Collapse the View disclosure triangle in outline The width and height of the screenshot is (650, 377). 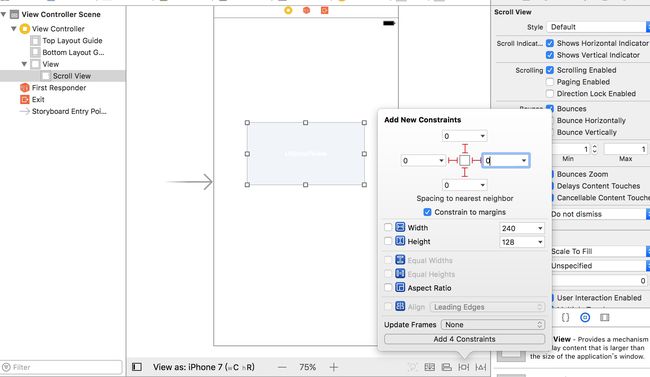pos(24,64)
